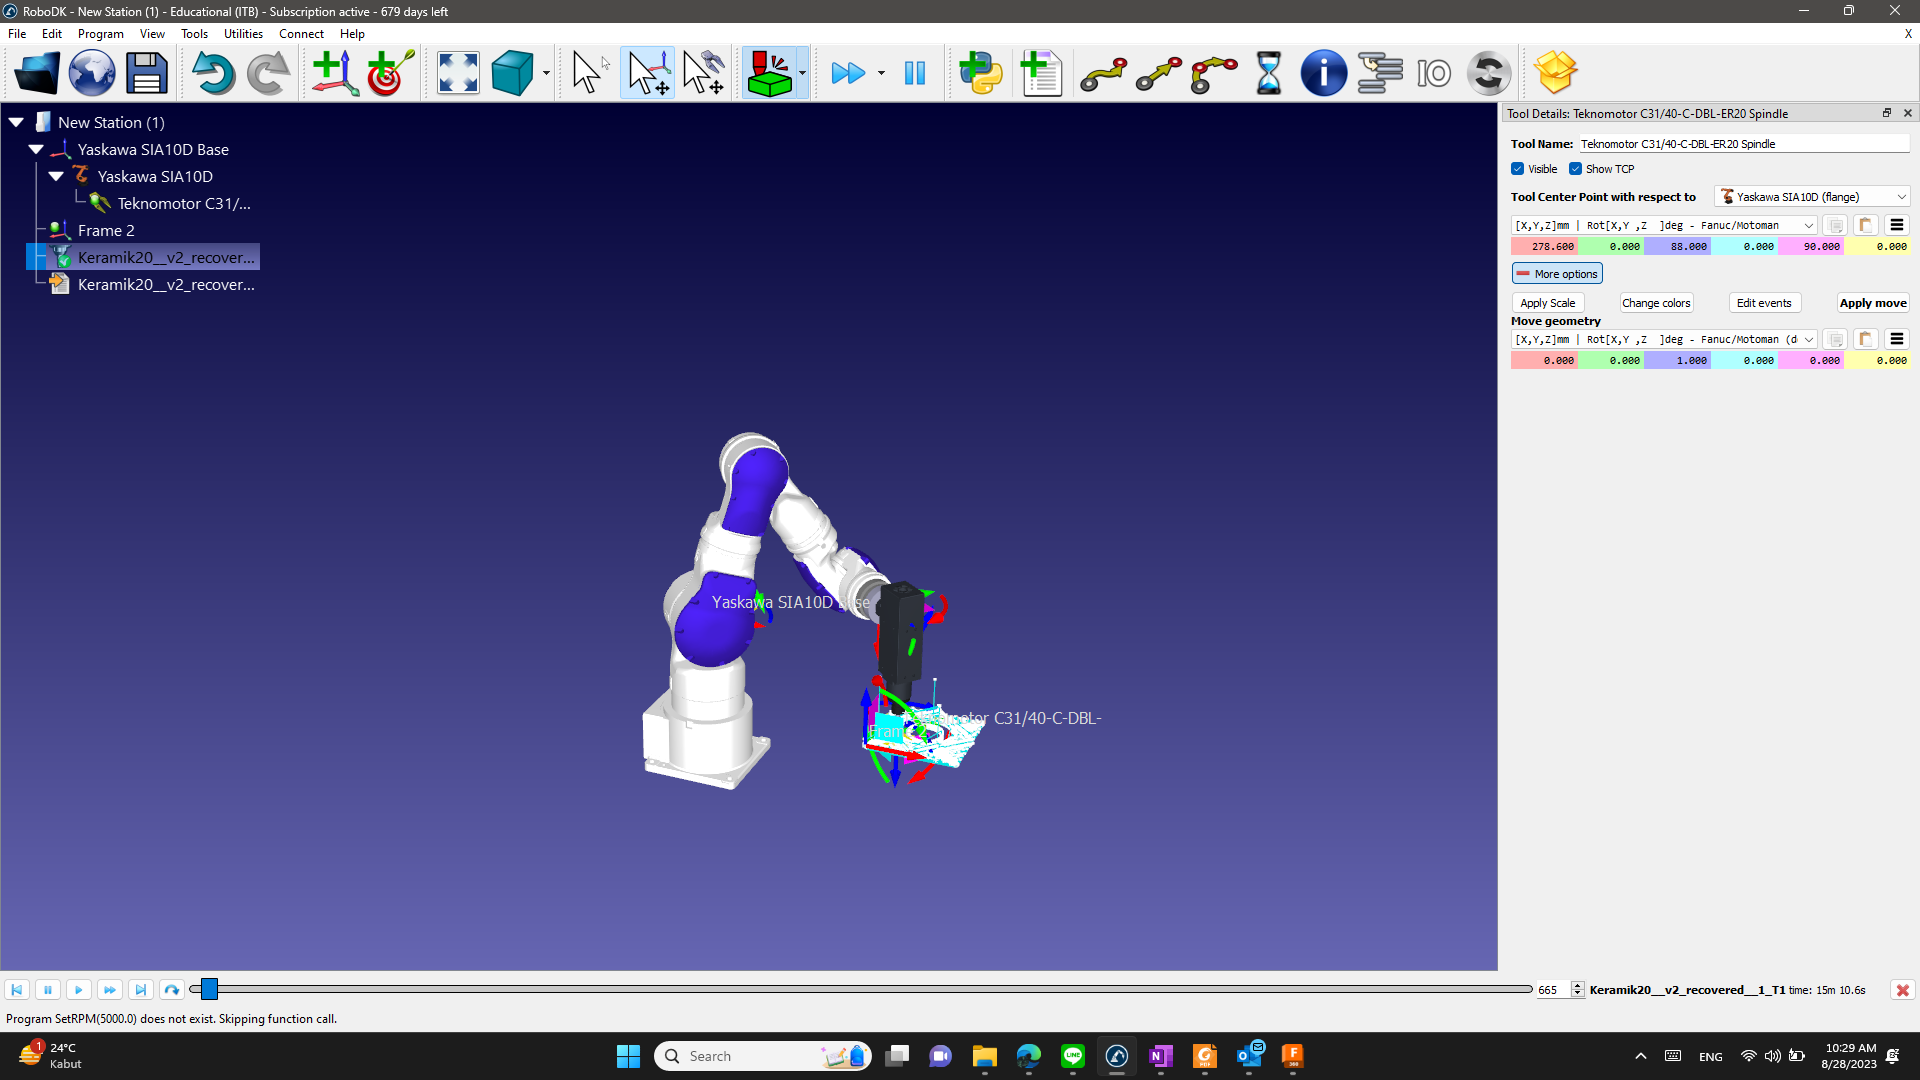Toggle the Show TCP checkbox
Screen dimensions: 1920x1080
click(x=1575, y=169)
